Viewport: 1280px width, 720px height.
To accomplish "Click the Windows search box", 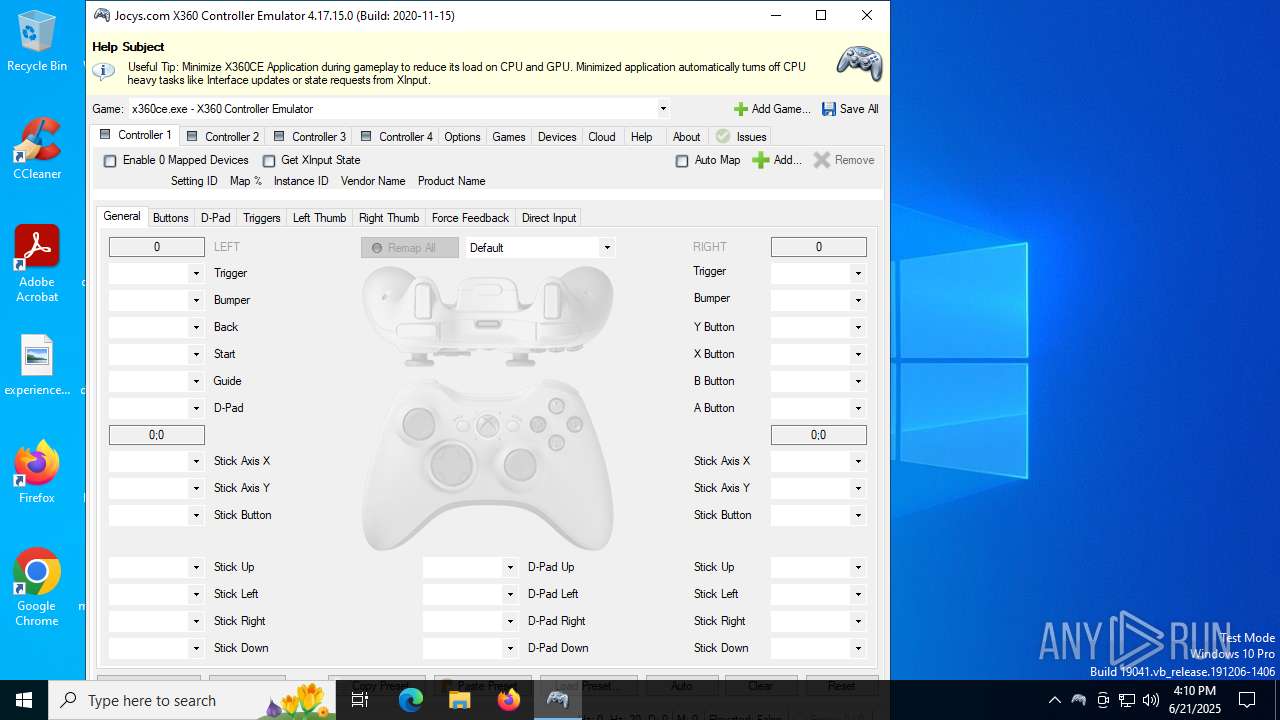I will pyautogui.click(x=194, y=700).
